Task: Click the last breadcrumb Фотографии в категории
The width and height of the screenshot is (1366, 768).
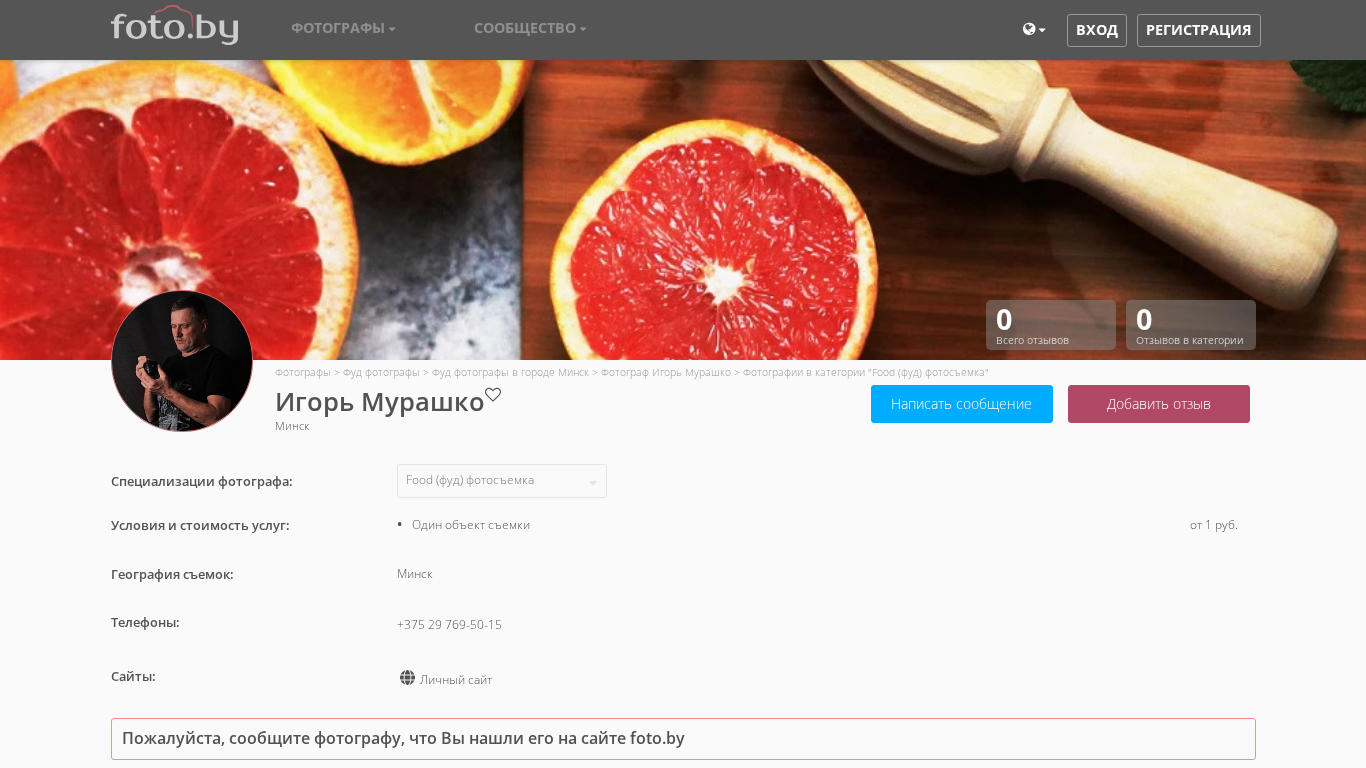Action: 865,372
